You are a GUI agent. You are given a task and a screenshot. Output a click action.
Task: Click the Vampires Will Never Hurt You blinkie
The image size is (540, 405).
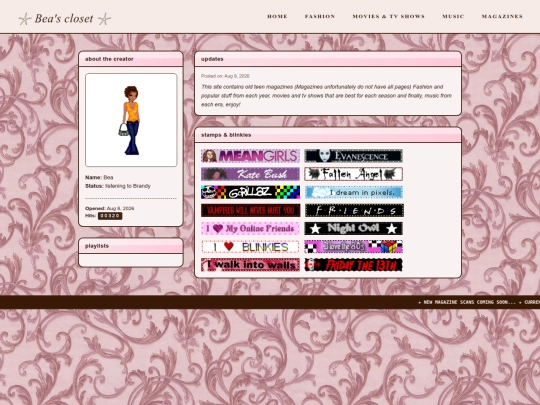[x=250, y=210]
